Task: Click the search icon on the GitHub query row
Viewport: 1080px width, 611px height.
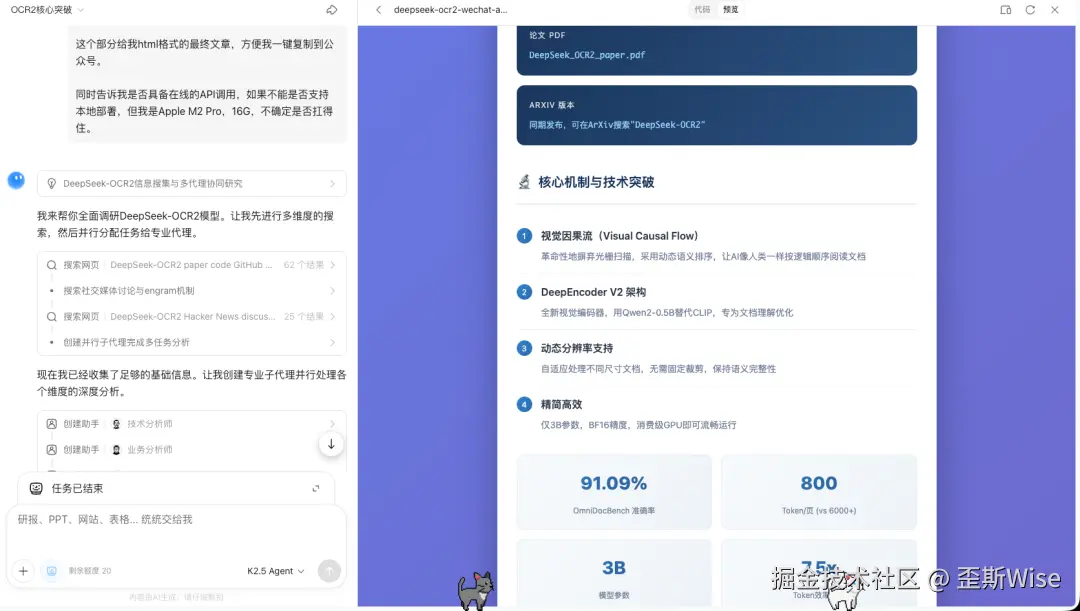Action: (52, 265)
